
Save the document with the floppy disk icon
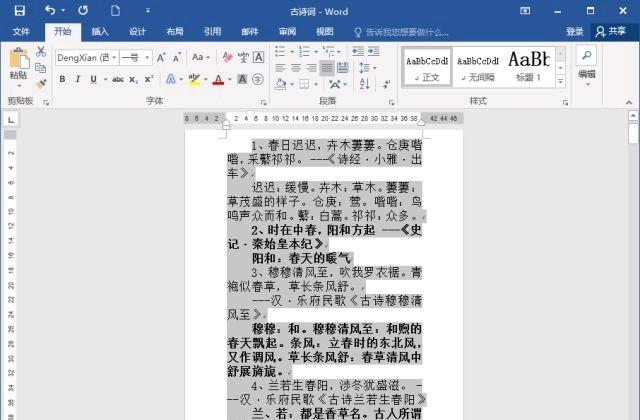click(20, 11)
